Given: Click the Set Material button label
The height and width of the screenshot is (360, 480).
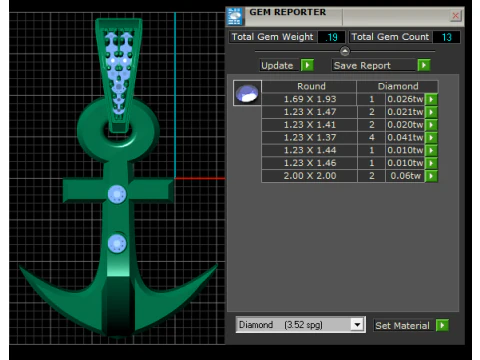Looking at the screenshot, I should pos(402,325).
